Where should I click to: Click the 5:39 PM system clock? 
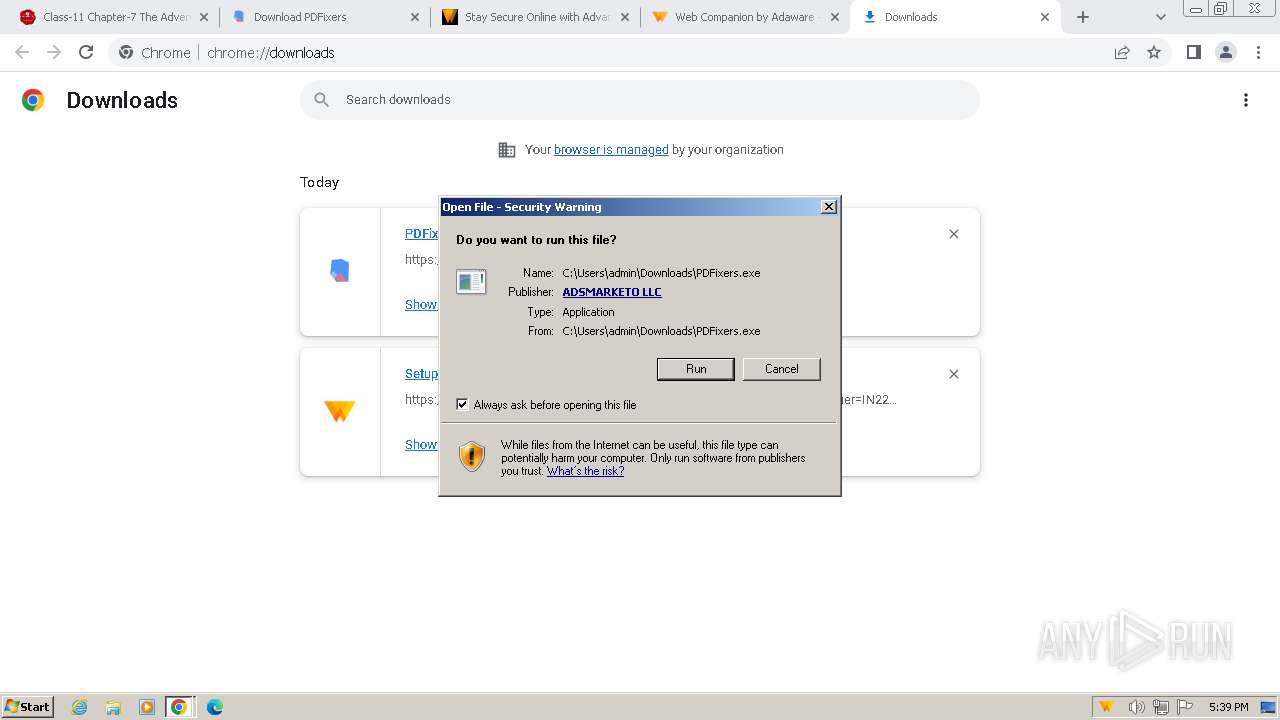tap(1228, 707)
